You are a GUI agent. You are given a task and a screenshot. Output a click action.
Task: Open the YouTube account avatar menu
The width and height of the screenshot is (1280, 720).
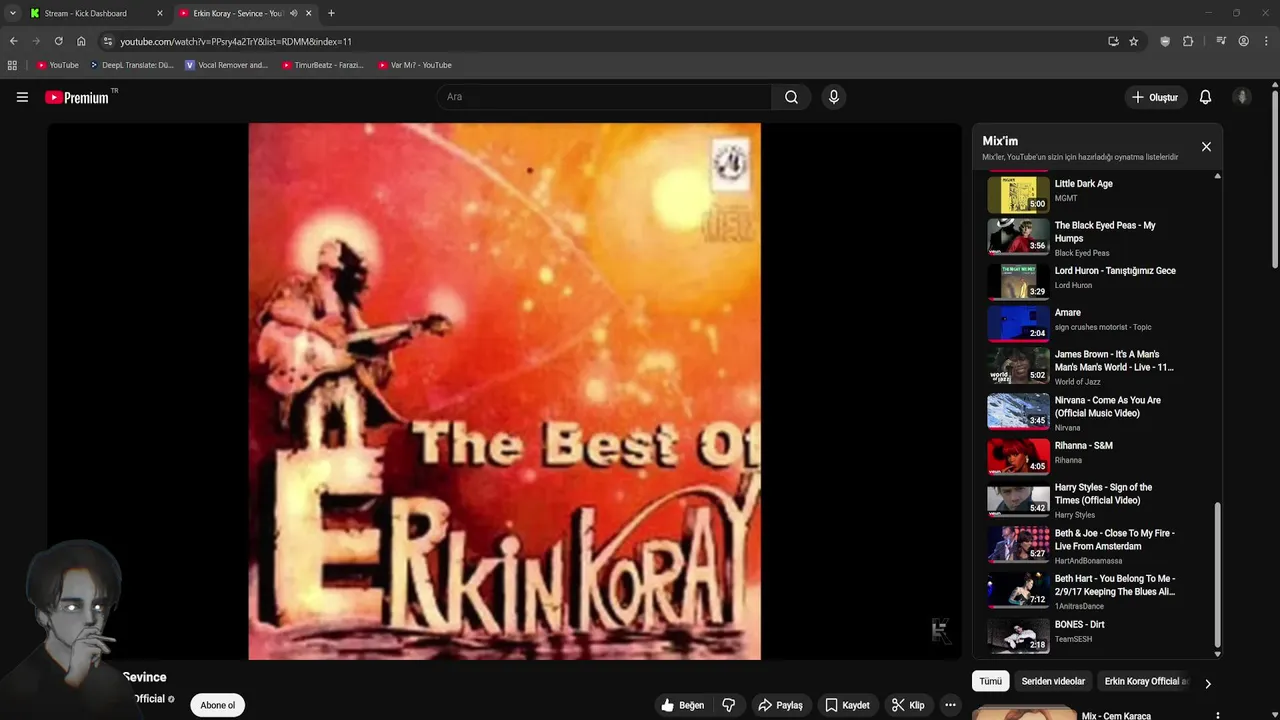(1242, 97)
